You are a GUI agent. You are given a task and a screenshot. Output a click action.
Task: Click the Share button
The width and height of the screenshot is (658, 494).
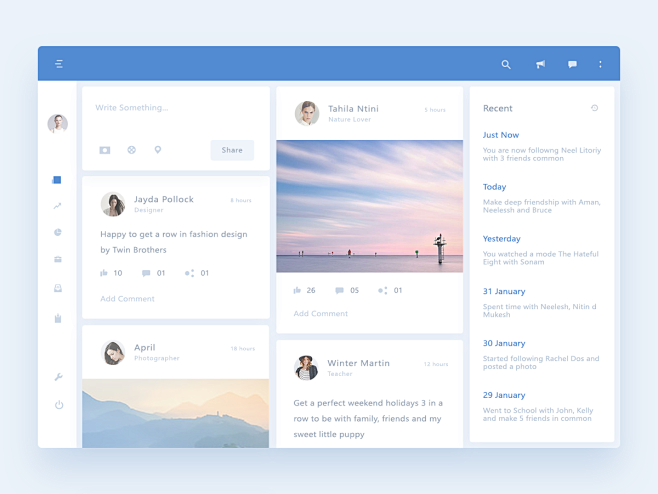pos(232,150)
